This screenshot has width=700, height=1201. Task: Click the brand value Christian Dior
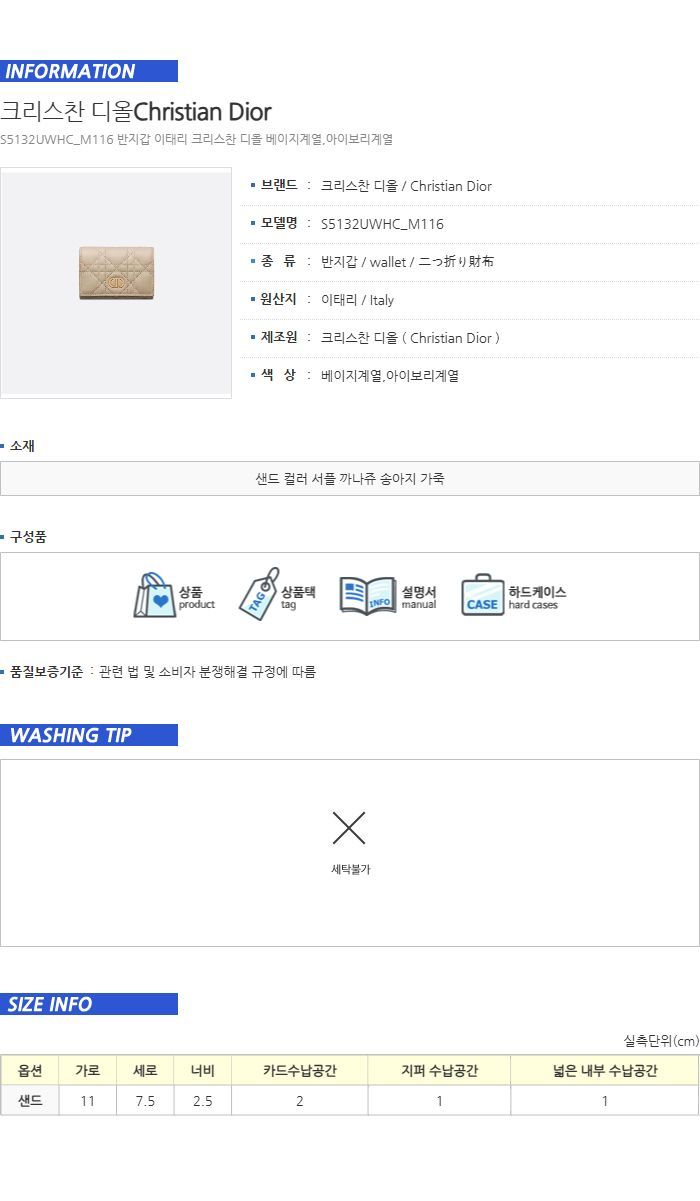(x=406, y=186)
